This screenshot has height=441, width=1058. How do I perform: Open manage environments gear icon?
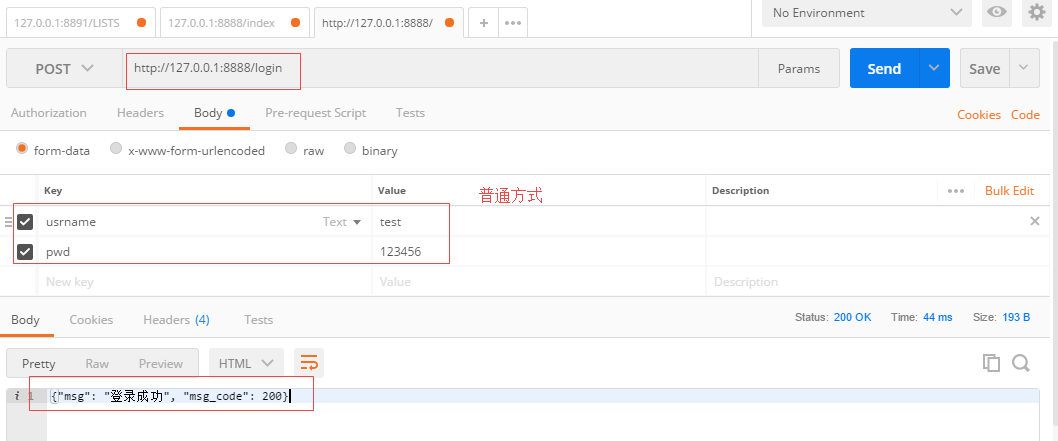click(x=1036, y=12)
